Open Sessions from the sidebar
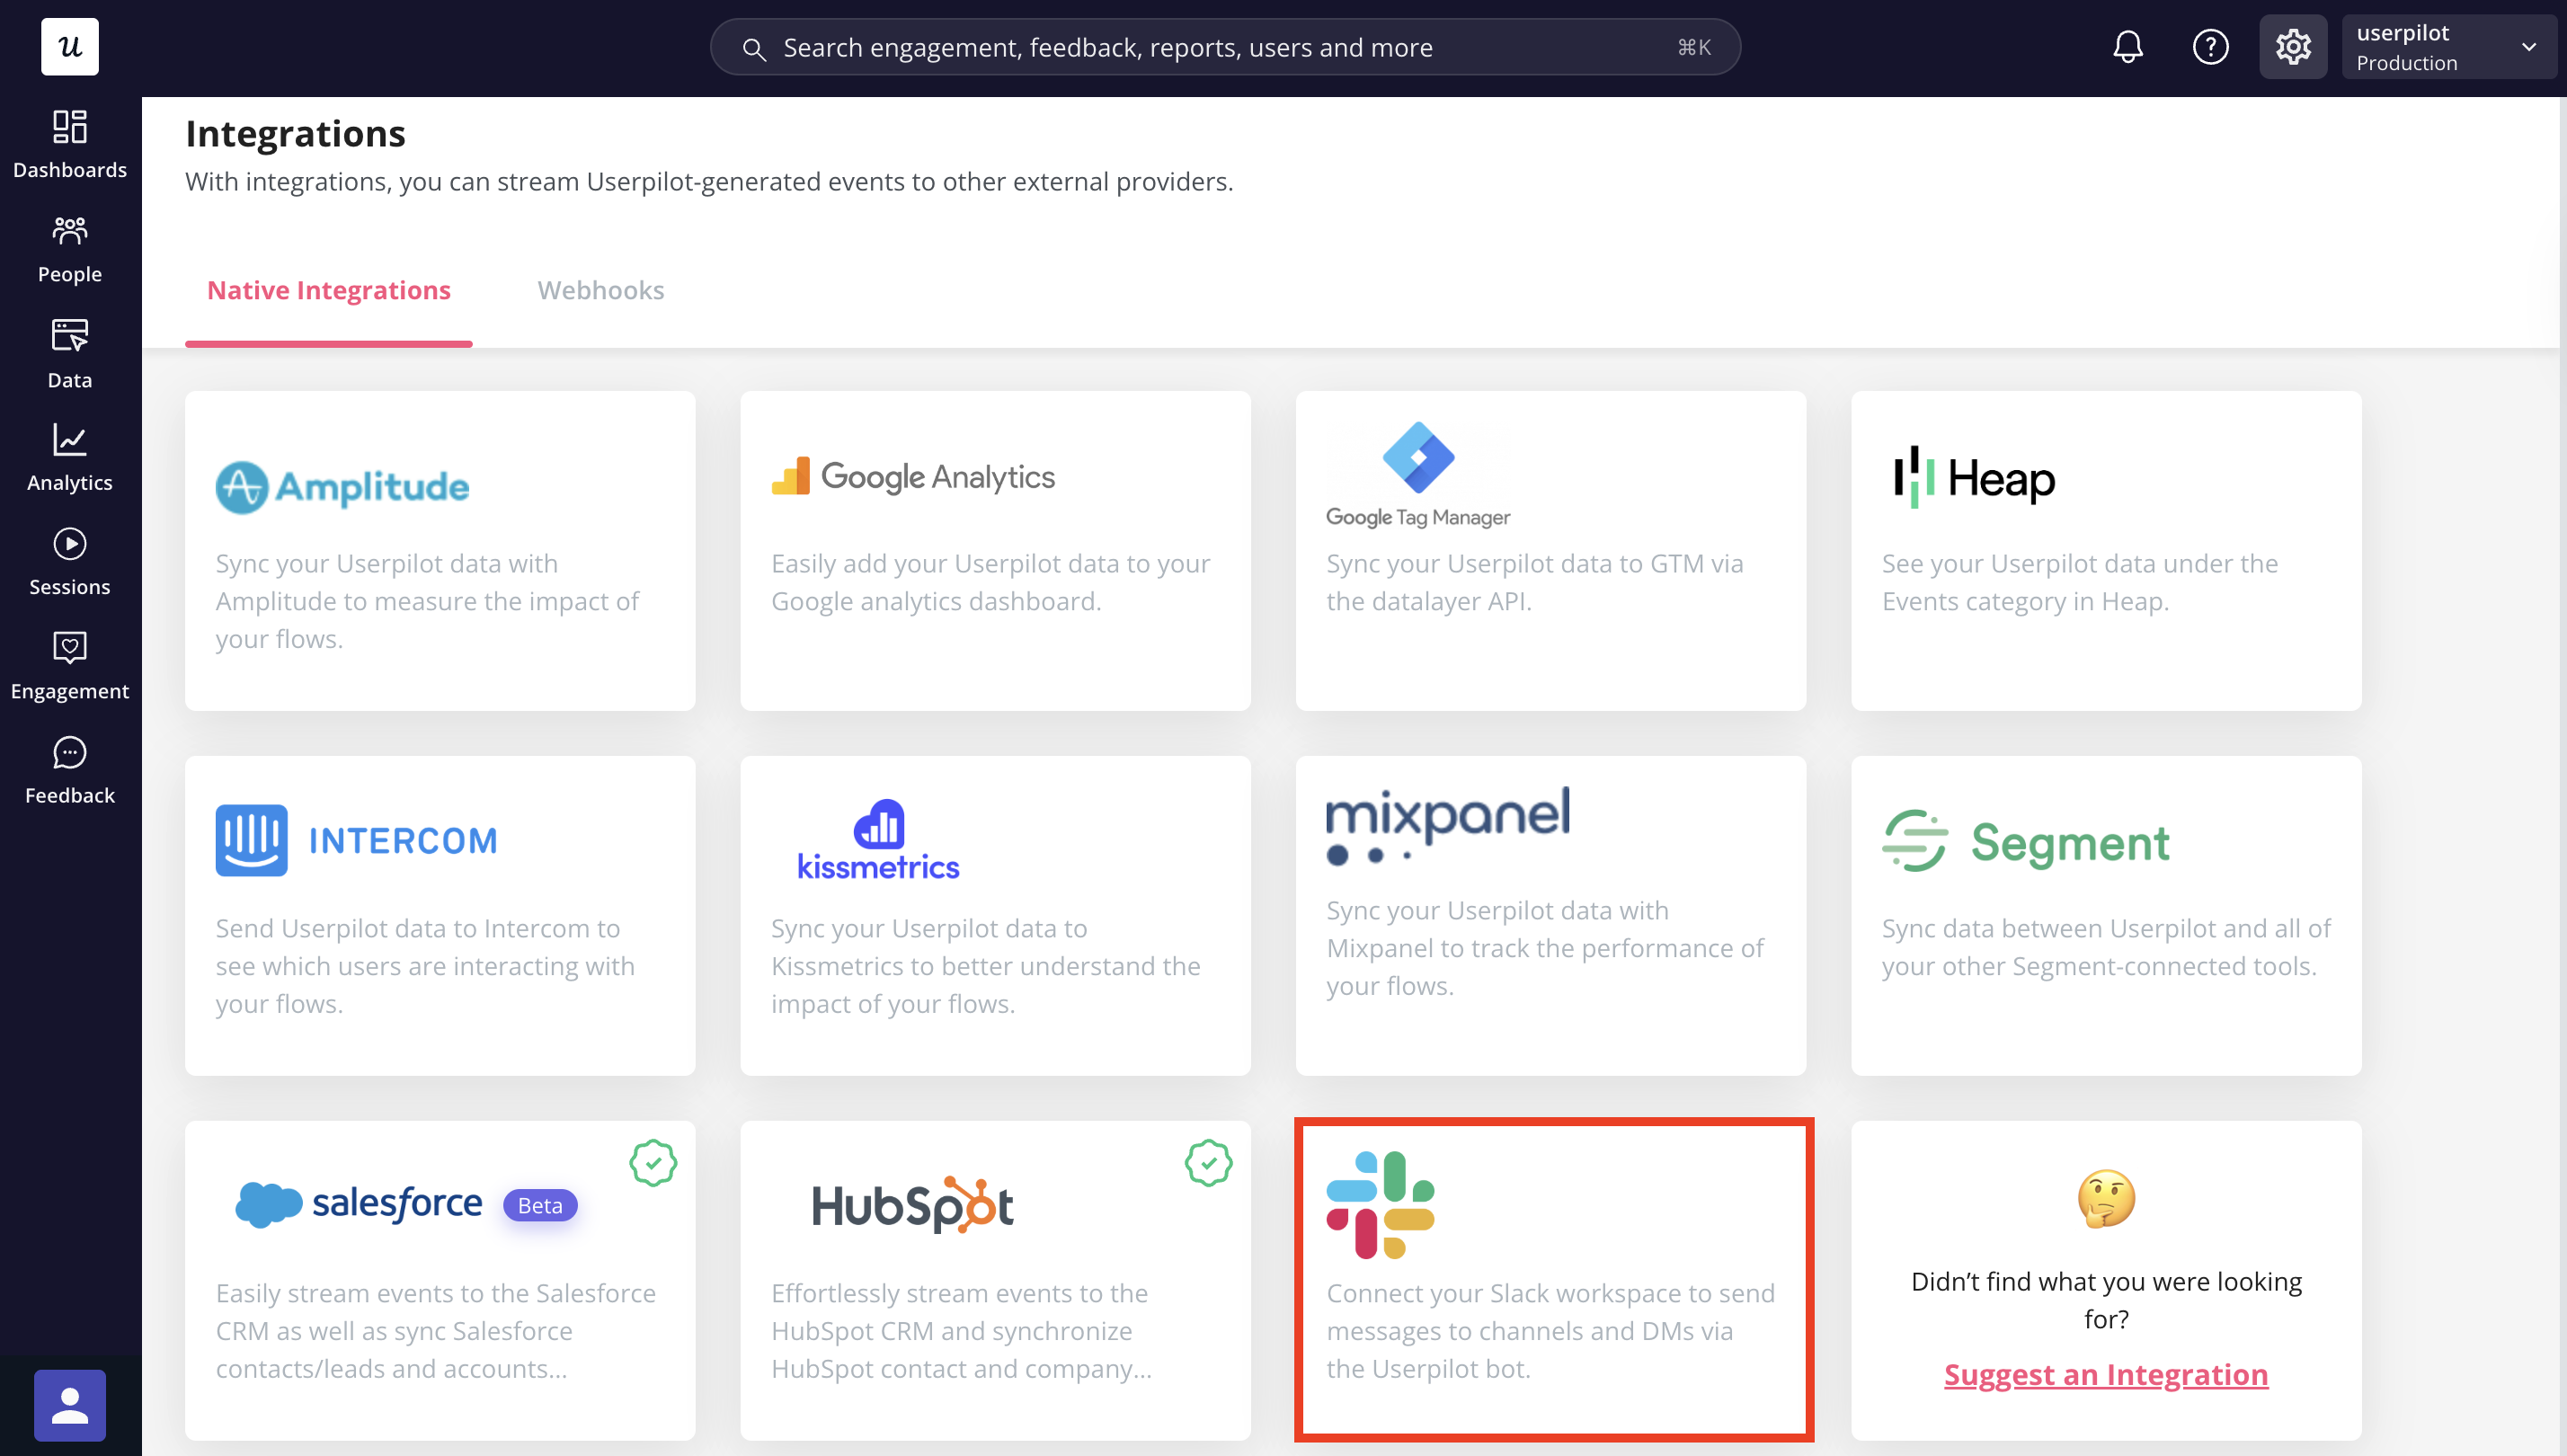 tap(69, 562)
